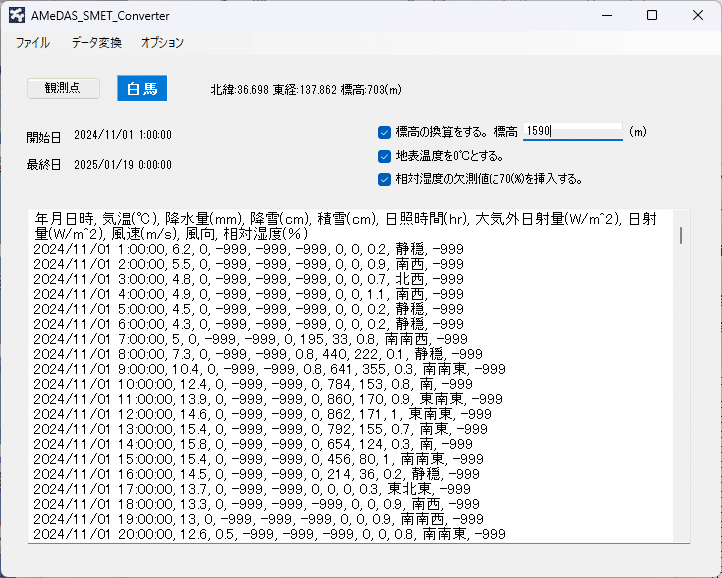Click the header row starting with 年月日時

point(345,226)
